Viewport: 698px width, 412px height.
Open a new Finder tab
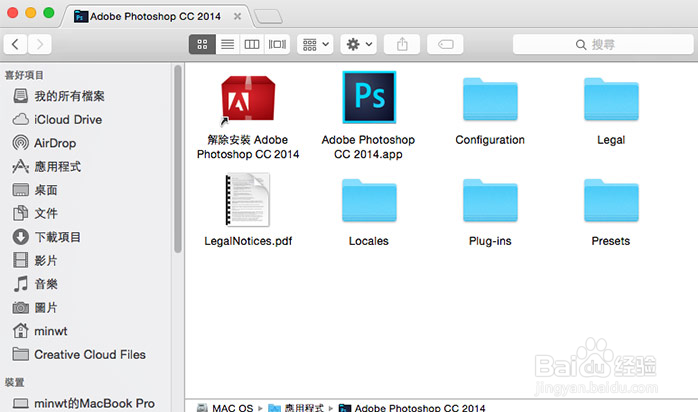268,16
